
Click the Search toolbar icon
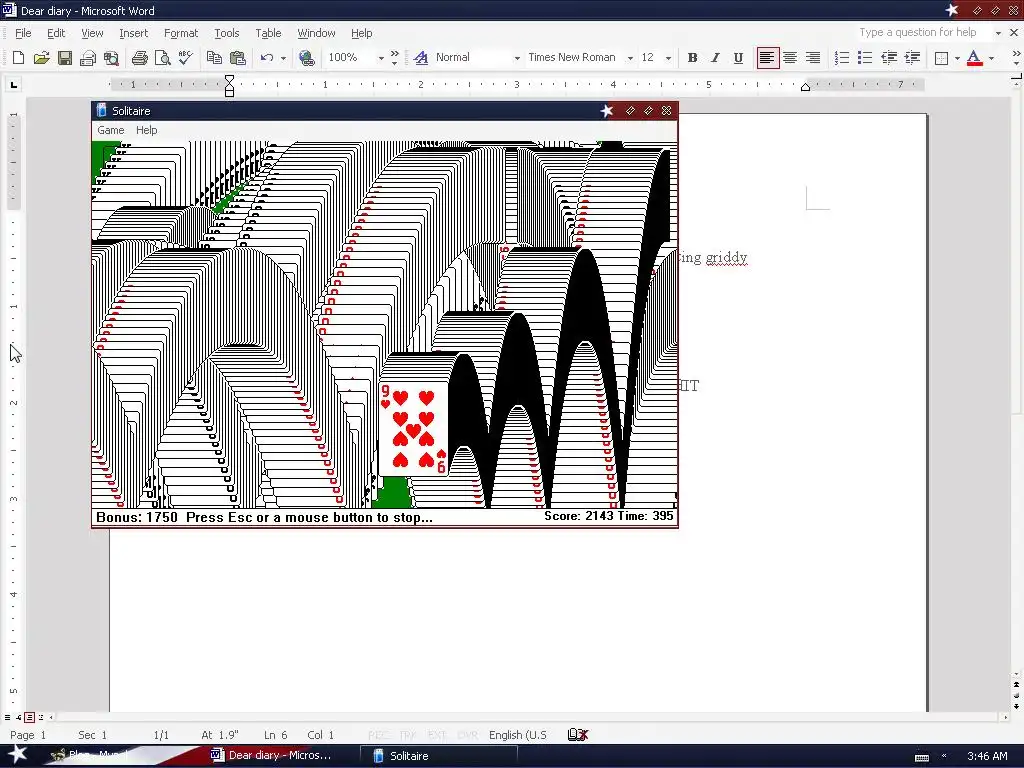point(111,57)
